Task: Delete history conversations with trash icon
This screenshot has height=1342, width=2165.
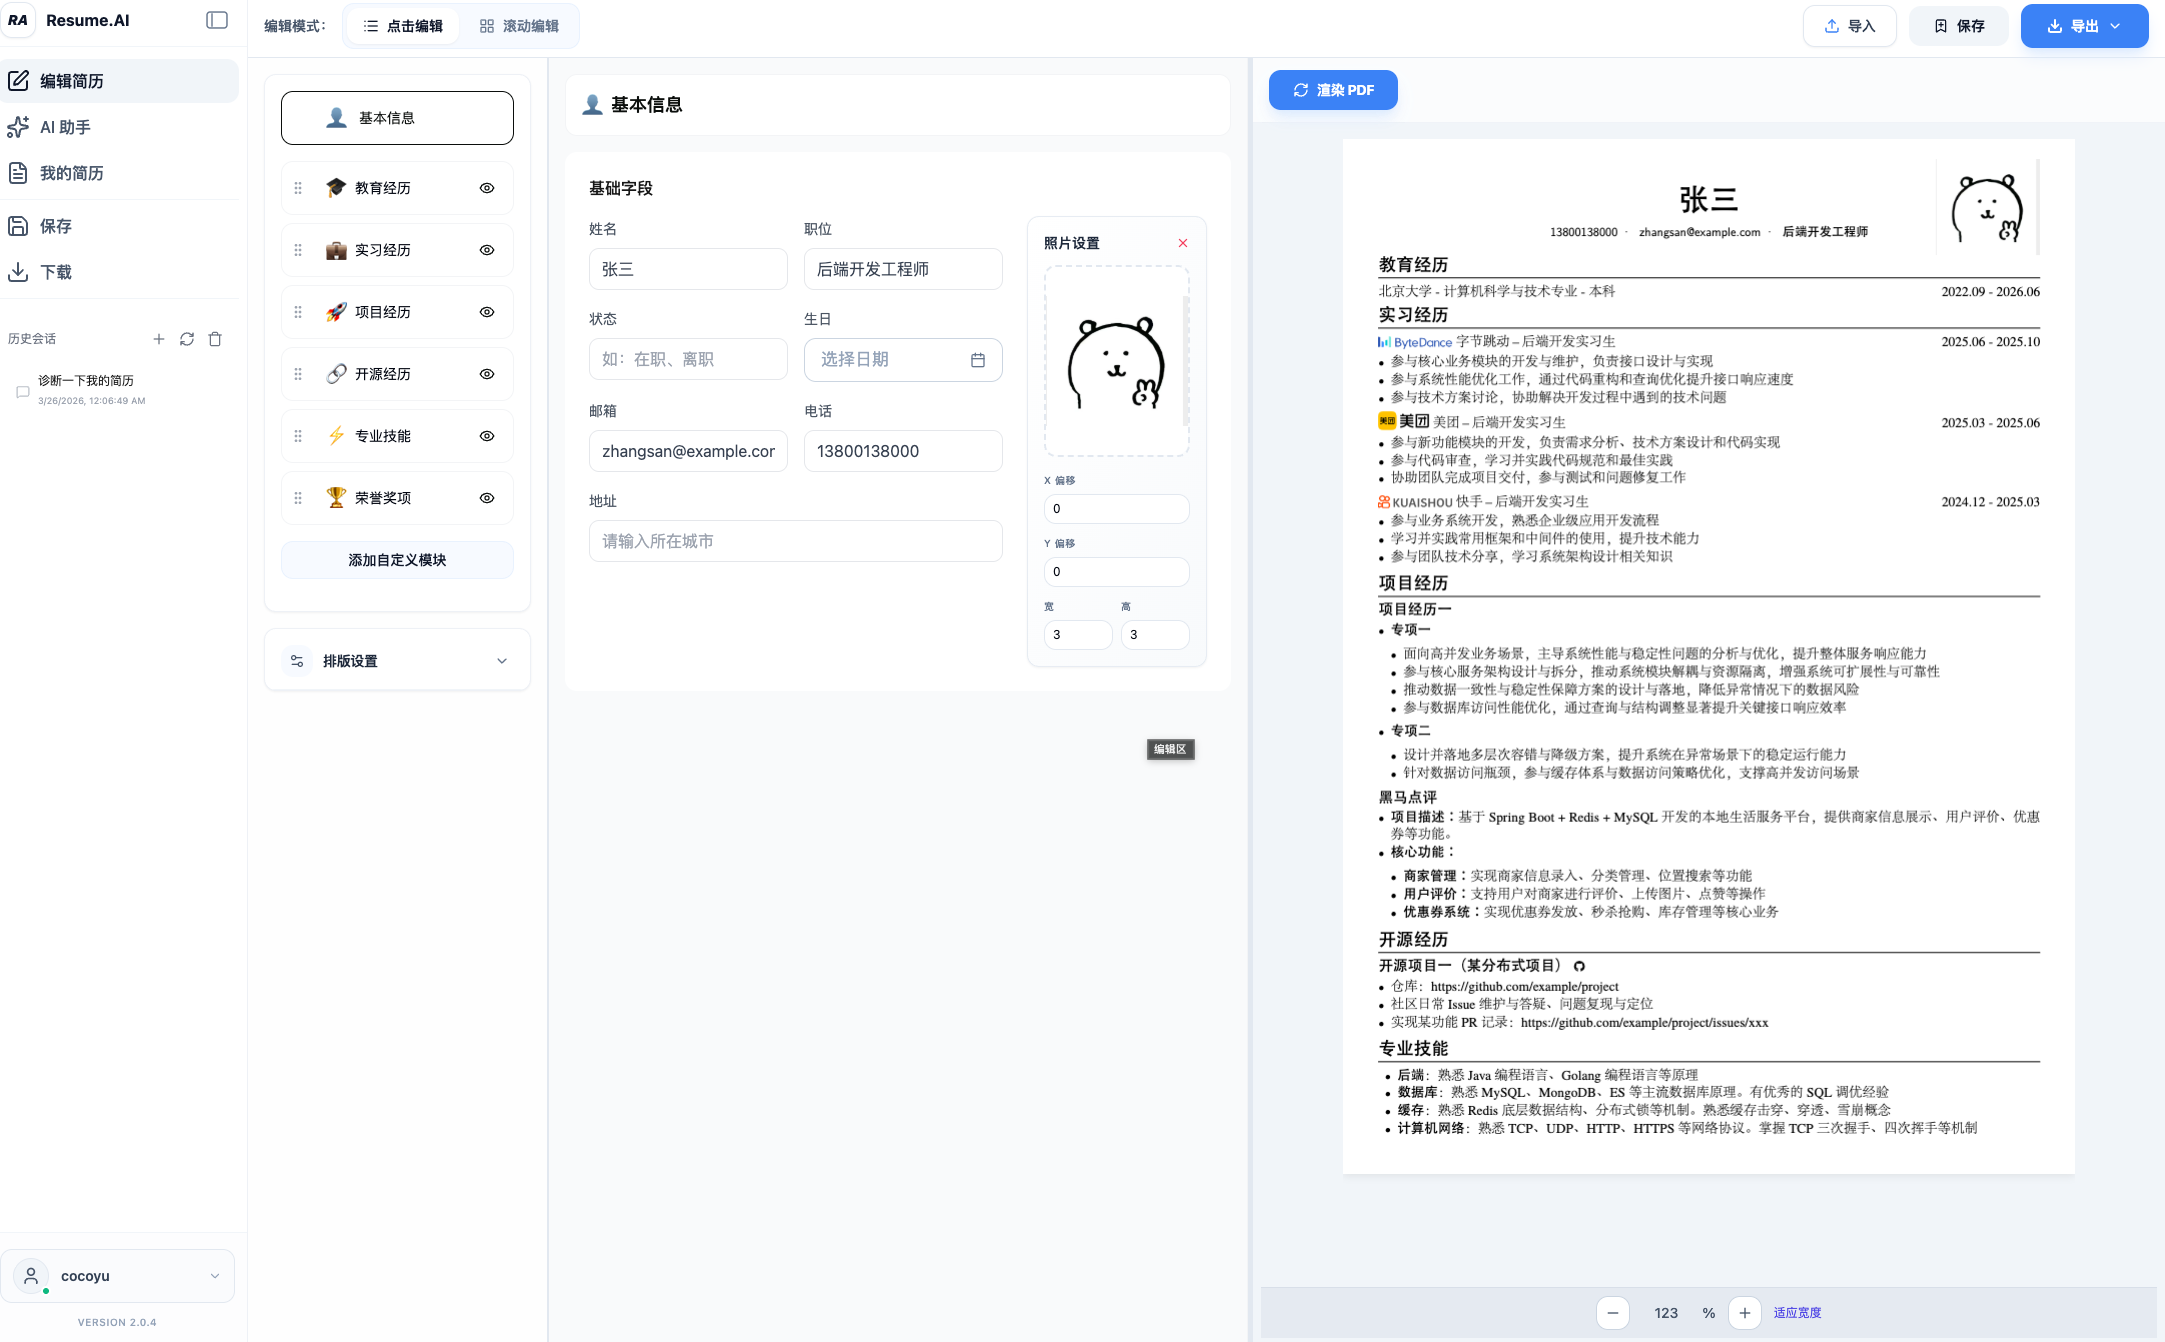Action: pos(215,339)
